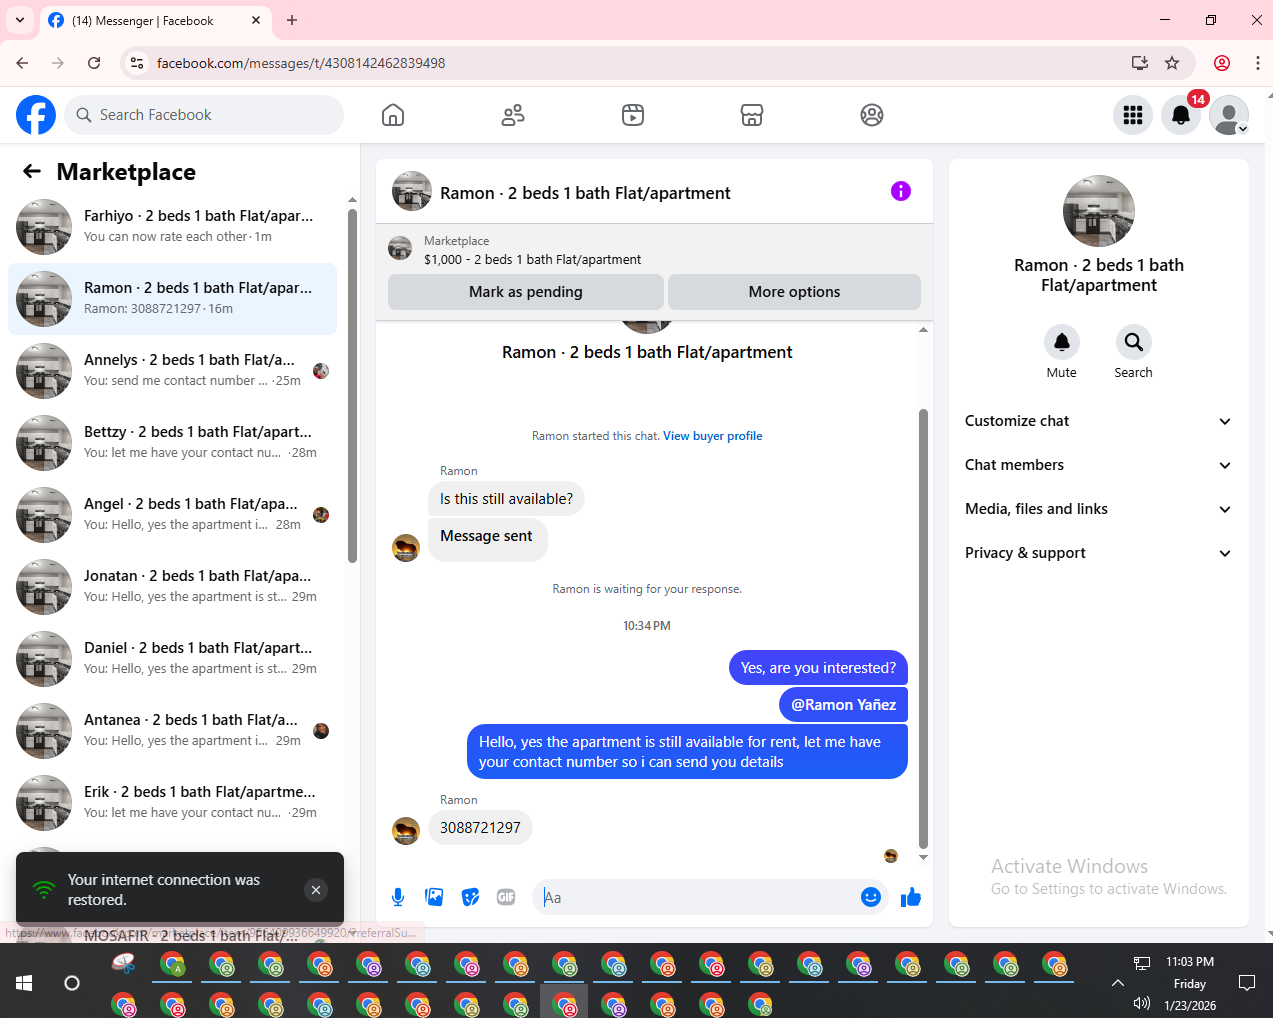The height and width of the screenshot is (1018, 1273).
Task: Open the Home feed icon
Action: (393, 115)
